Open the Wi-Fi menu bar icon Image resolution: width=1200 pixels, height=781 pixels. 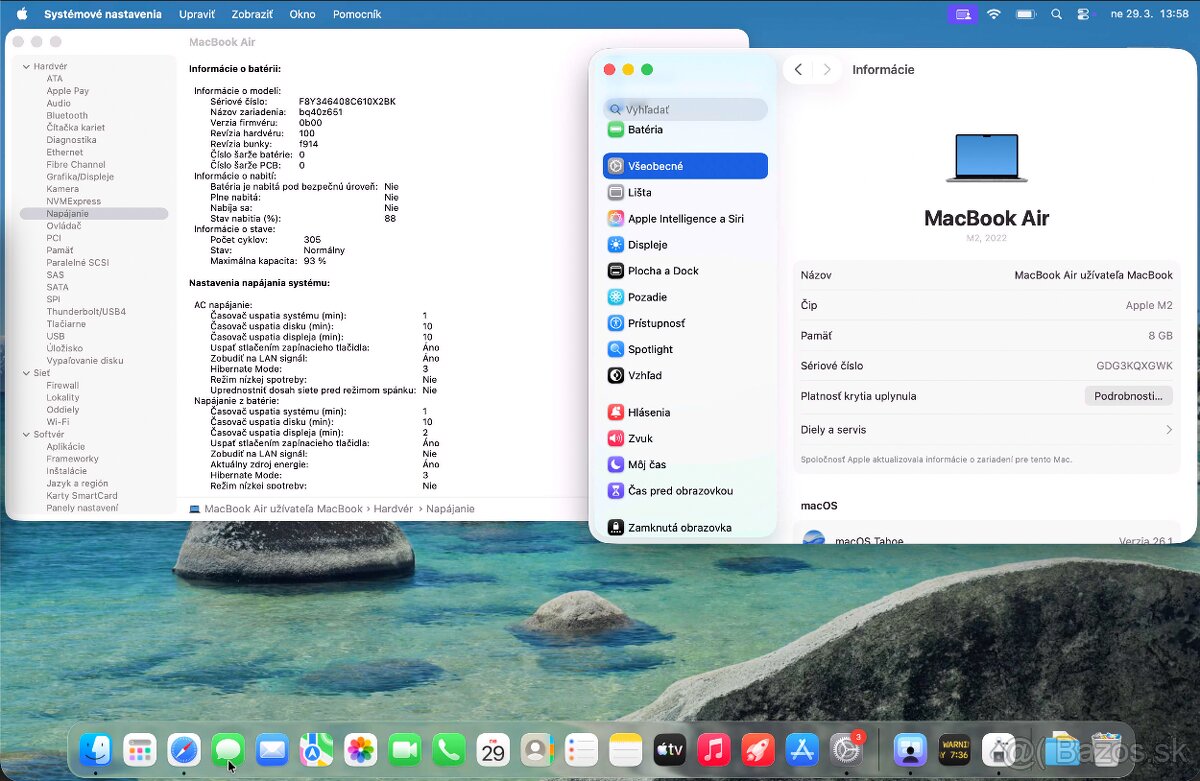point(995,14)
